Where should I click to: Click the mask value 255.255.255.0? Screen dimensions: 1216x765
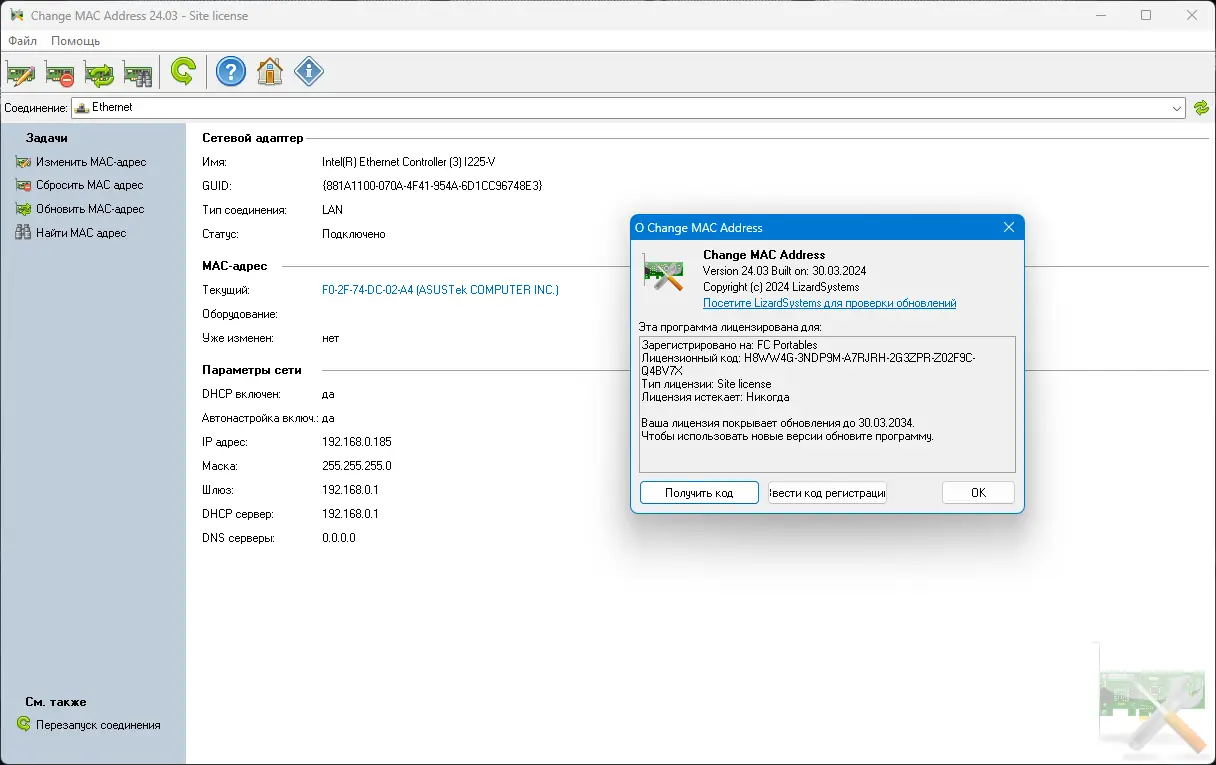pos(357,466)
